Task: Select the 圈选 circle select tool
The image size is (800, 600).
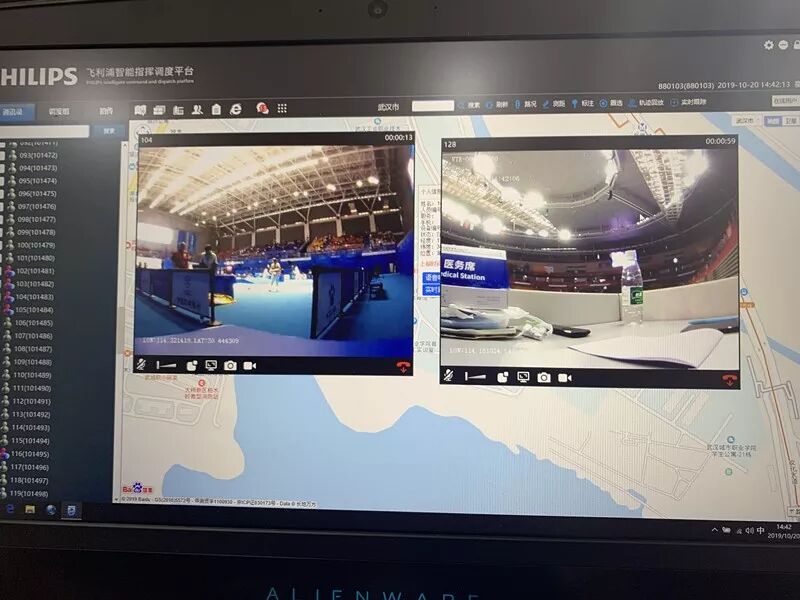Action: click(x=611, y=103)
